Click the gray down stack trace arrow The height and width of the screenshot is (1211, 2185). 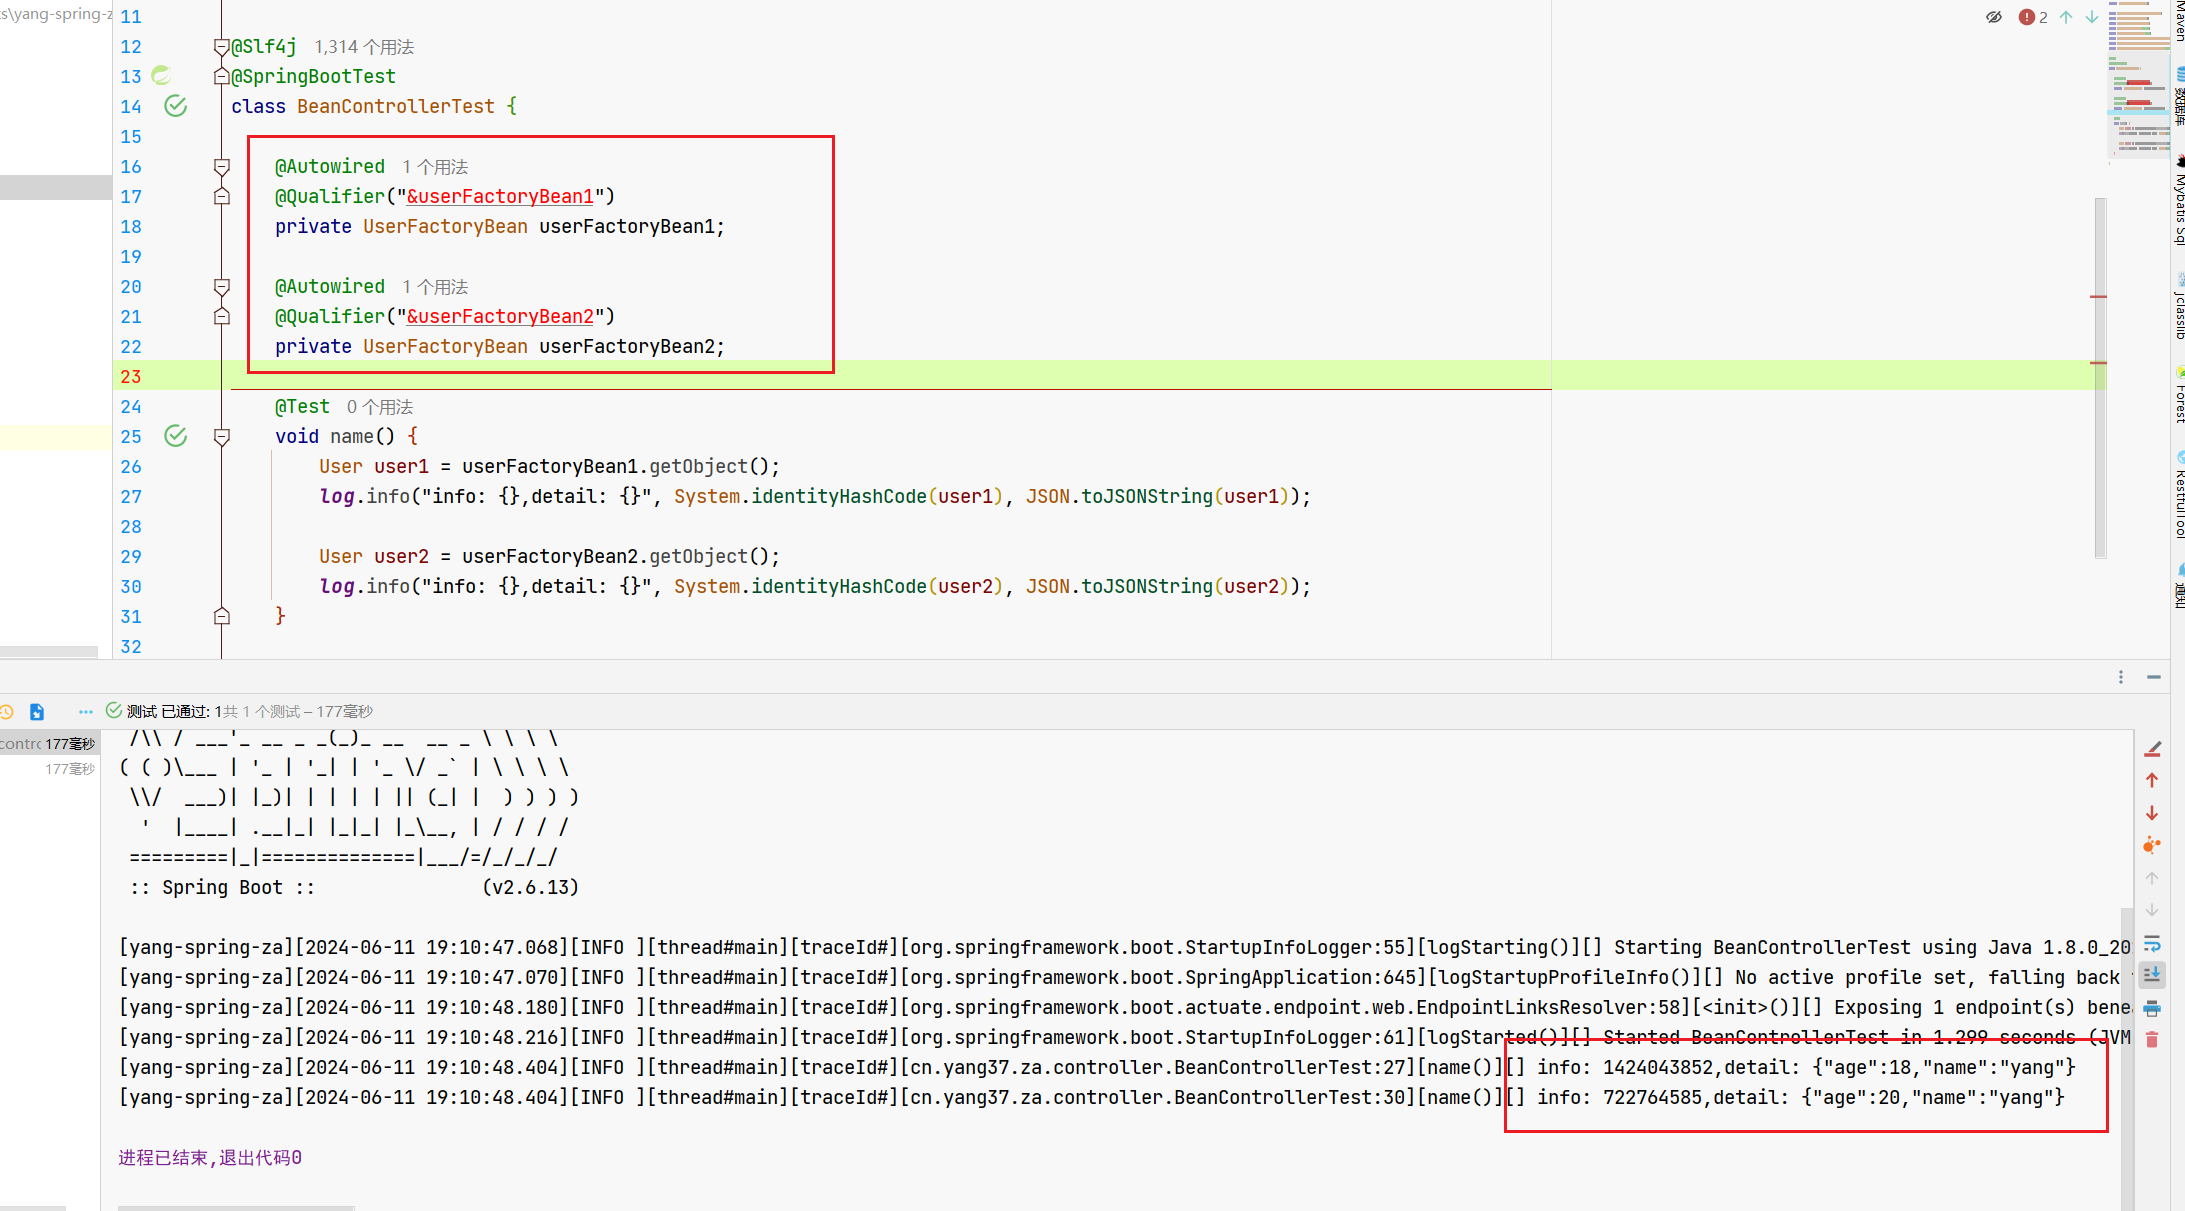(2152, 910)
